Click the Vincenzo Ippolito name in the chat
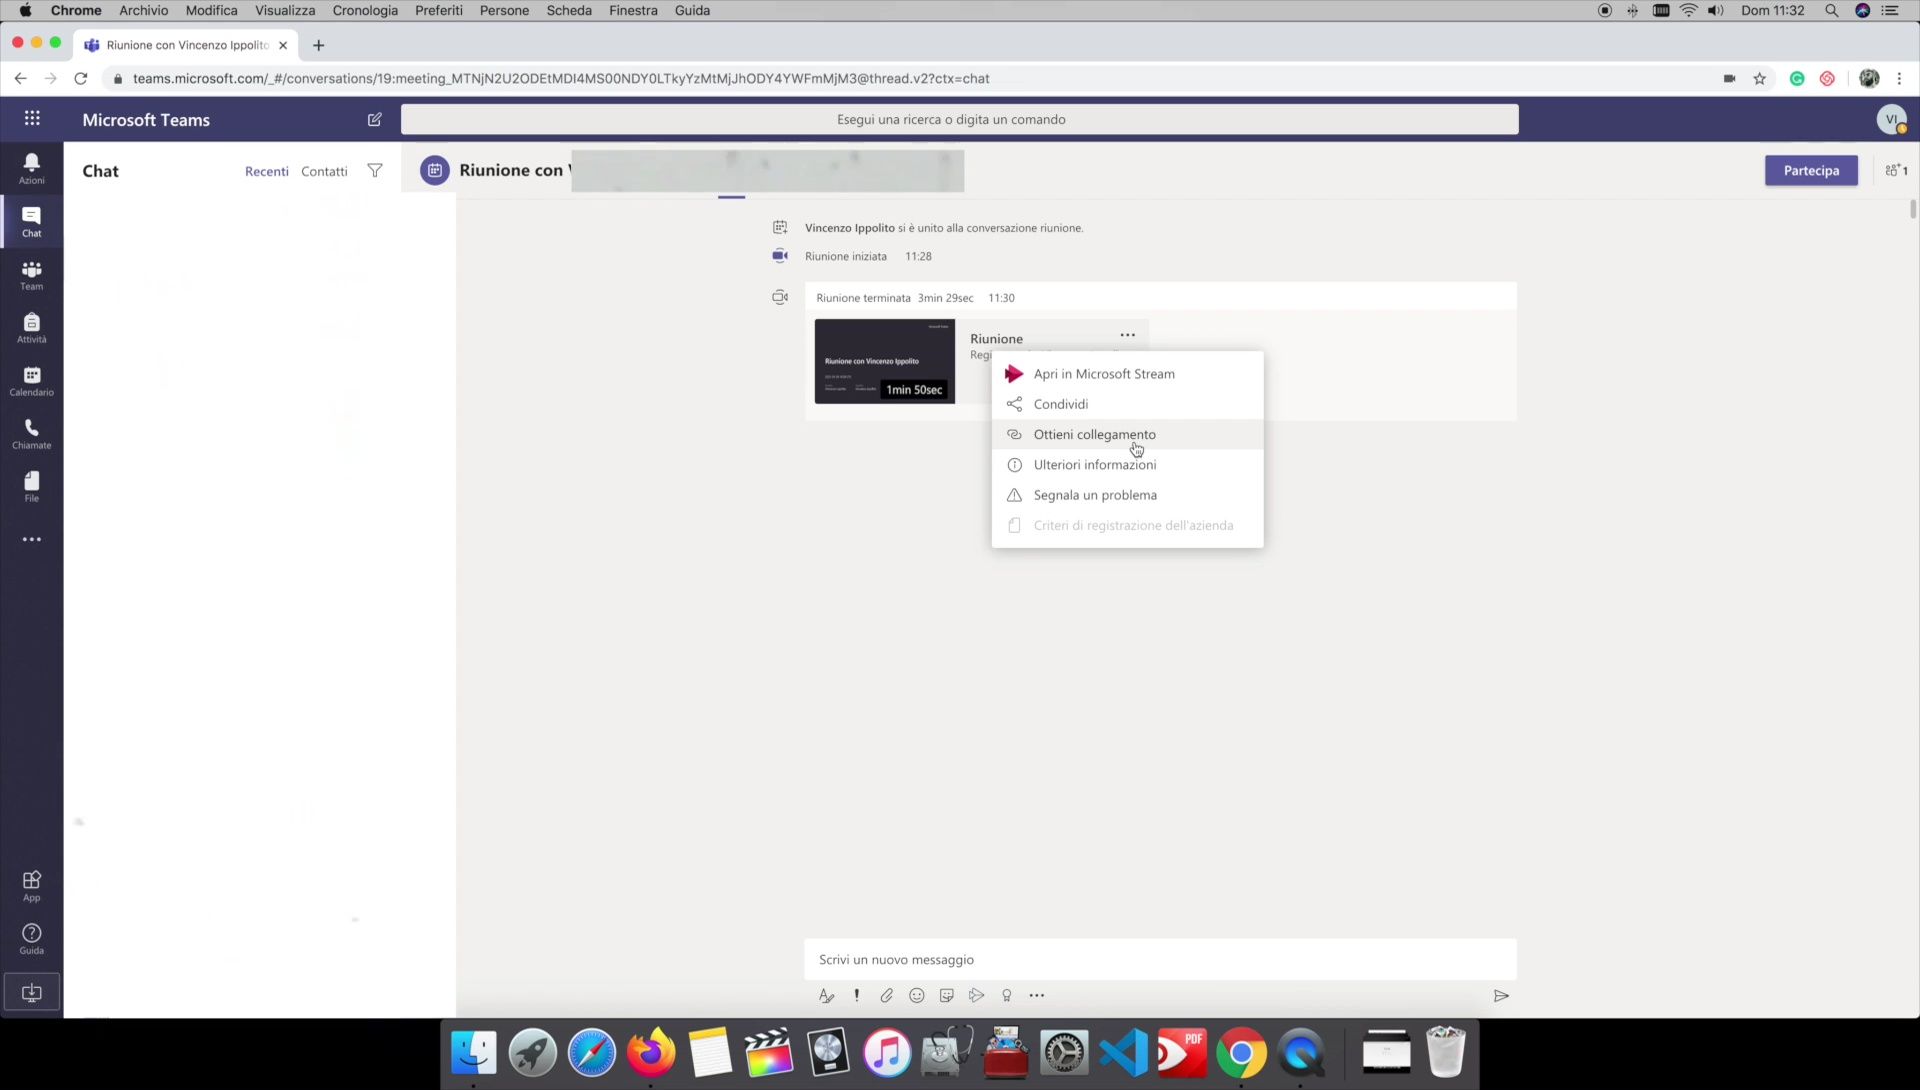Screen dimensions: 1920x1090 pos(850,228)
